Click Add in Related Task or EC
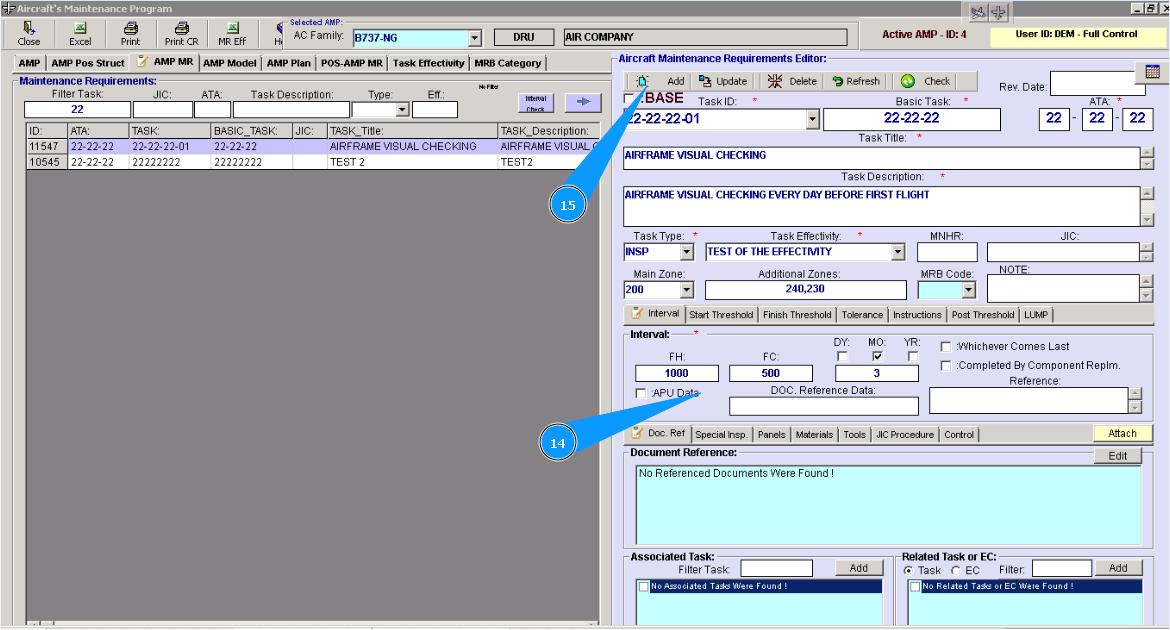This screenshot has height=630, width=1170. click(1118, 568)
